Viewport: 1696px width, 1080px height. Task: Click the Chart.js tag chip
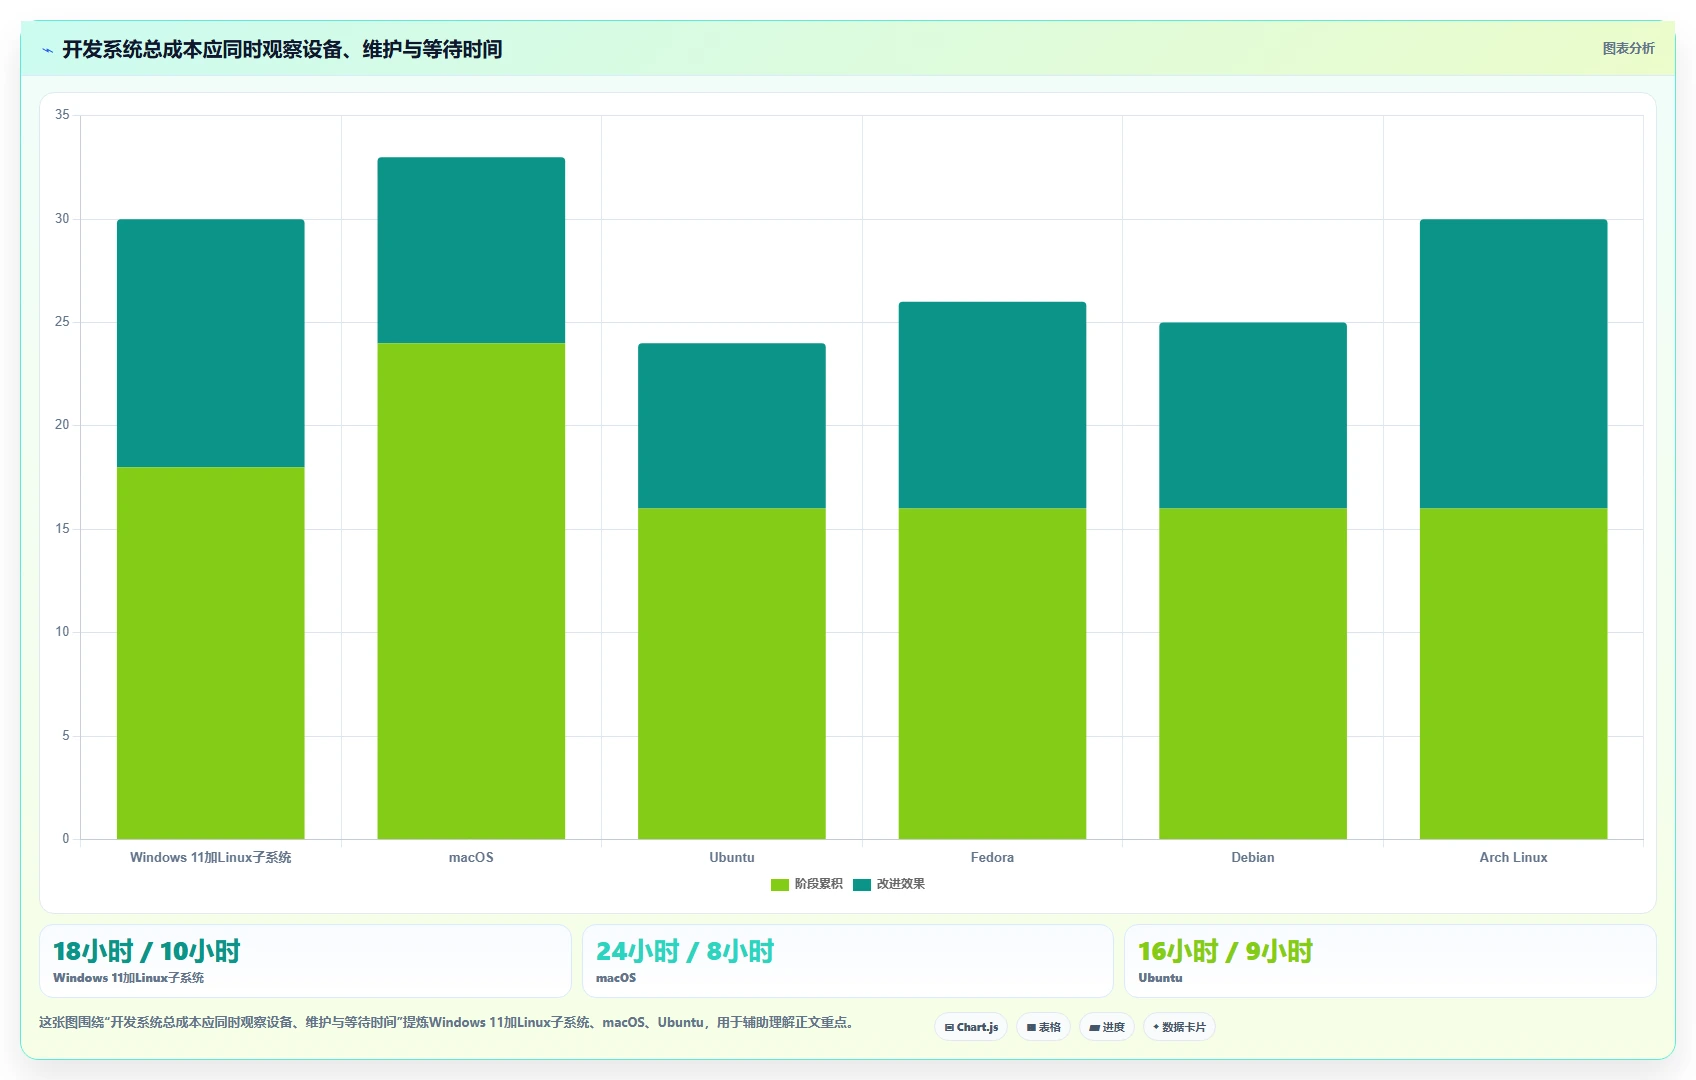pos(971,1027)
